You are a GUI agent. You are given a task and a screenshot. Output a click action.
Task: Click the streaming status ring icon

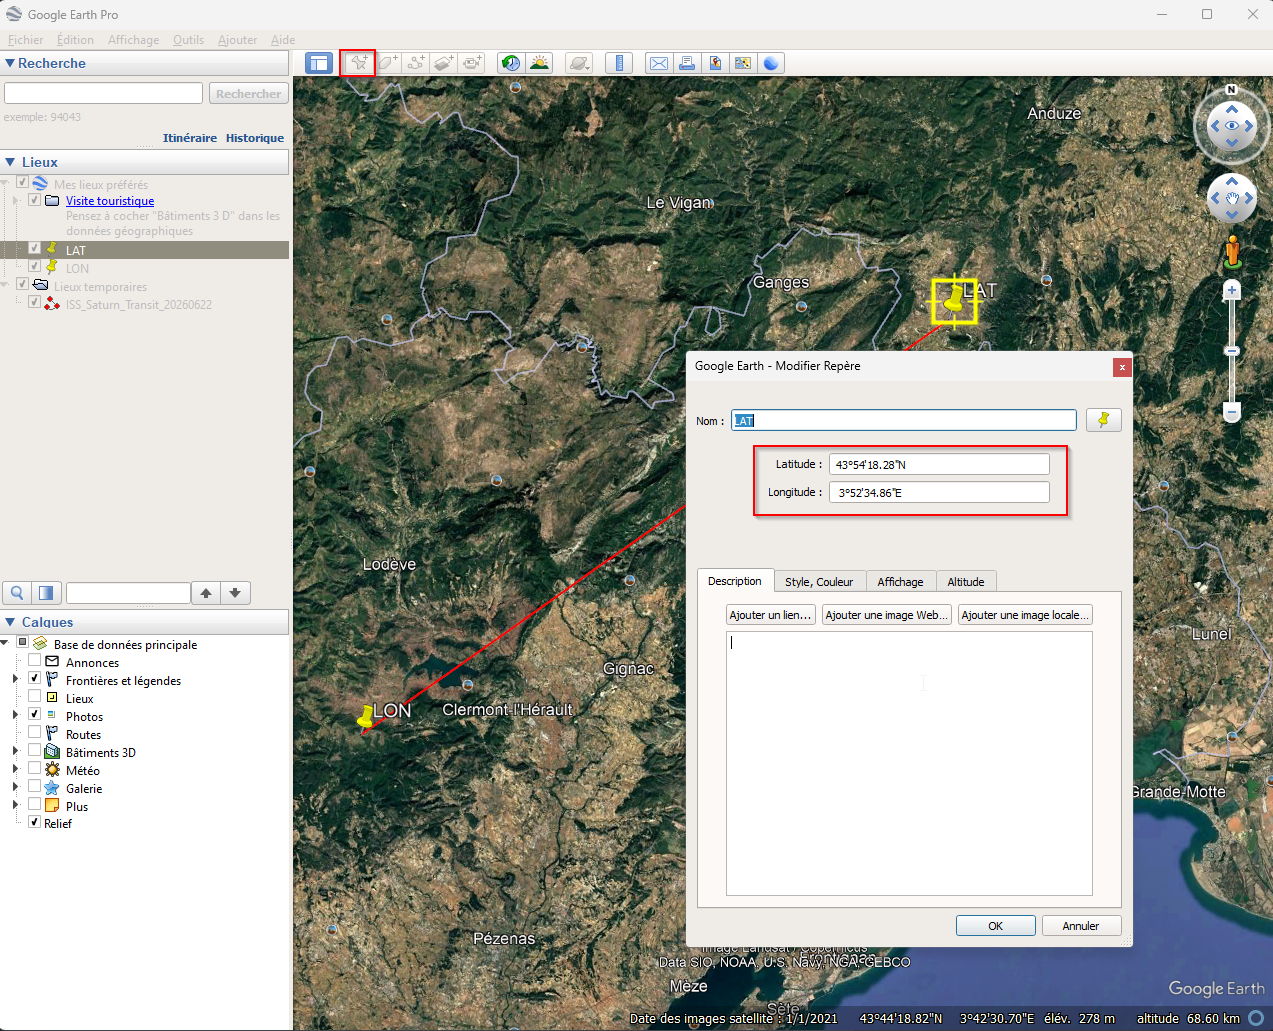click(1256, 1018)
